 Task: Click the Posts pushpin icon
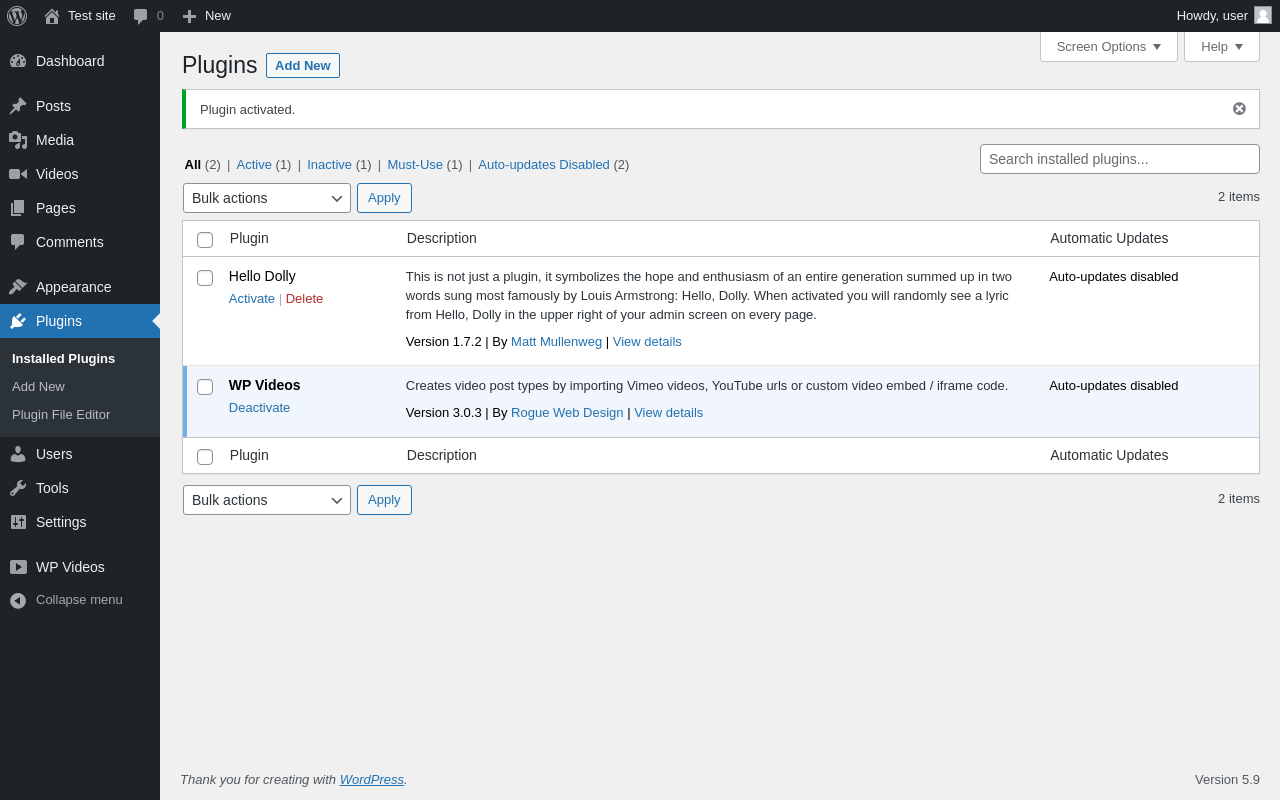18,106
